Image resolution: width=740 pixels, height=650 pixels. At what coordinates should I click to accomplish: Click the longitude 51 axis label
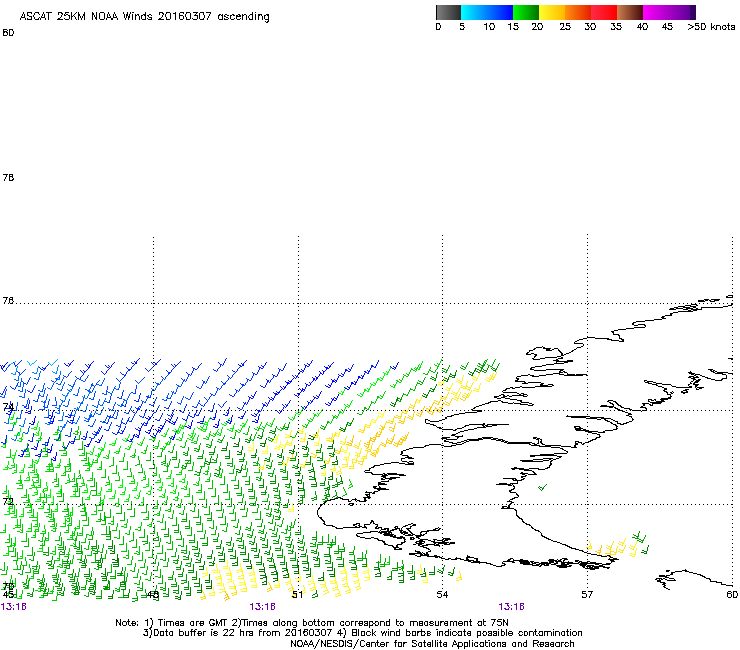[x=297, y=595]
